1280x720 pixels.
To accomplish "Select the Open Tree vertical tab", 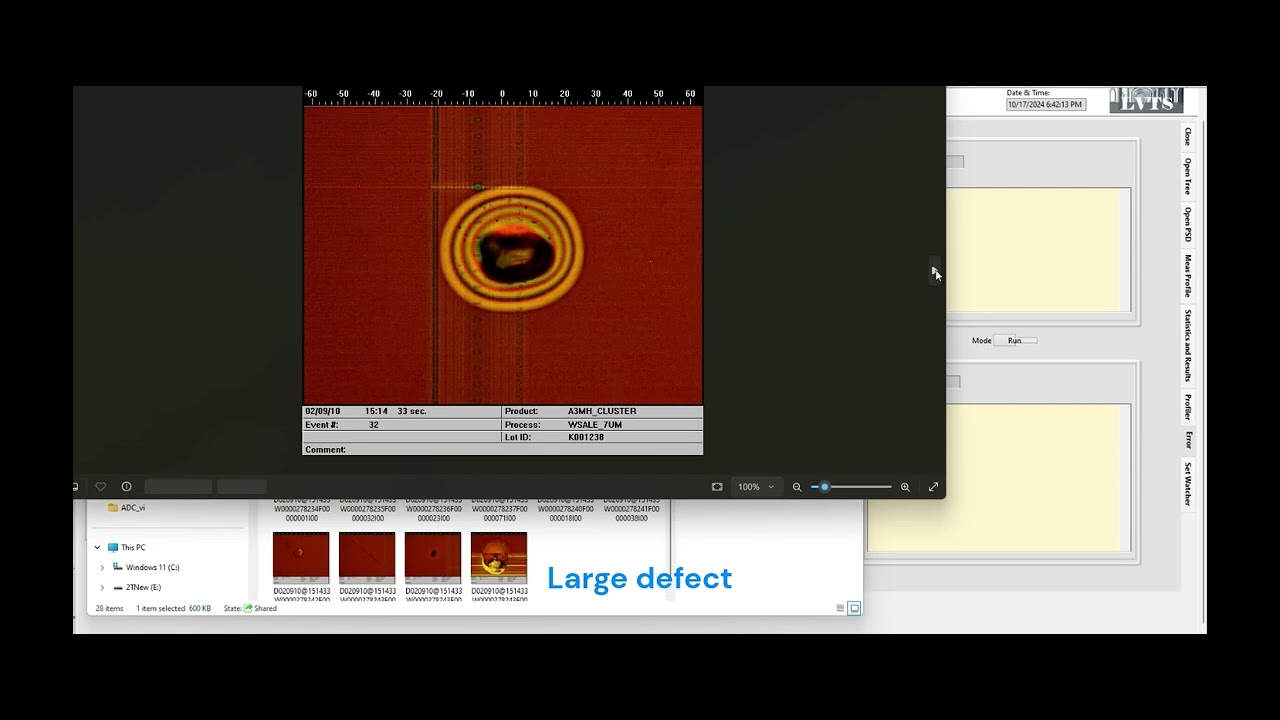I will point(1188,176).
